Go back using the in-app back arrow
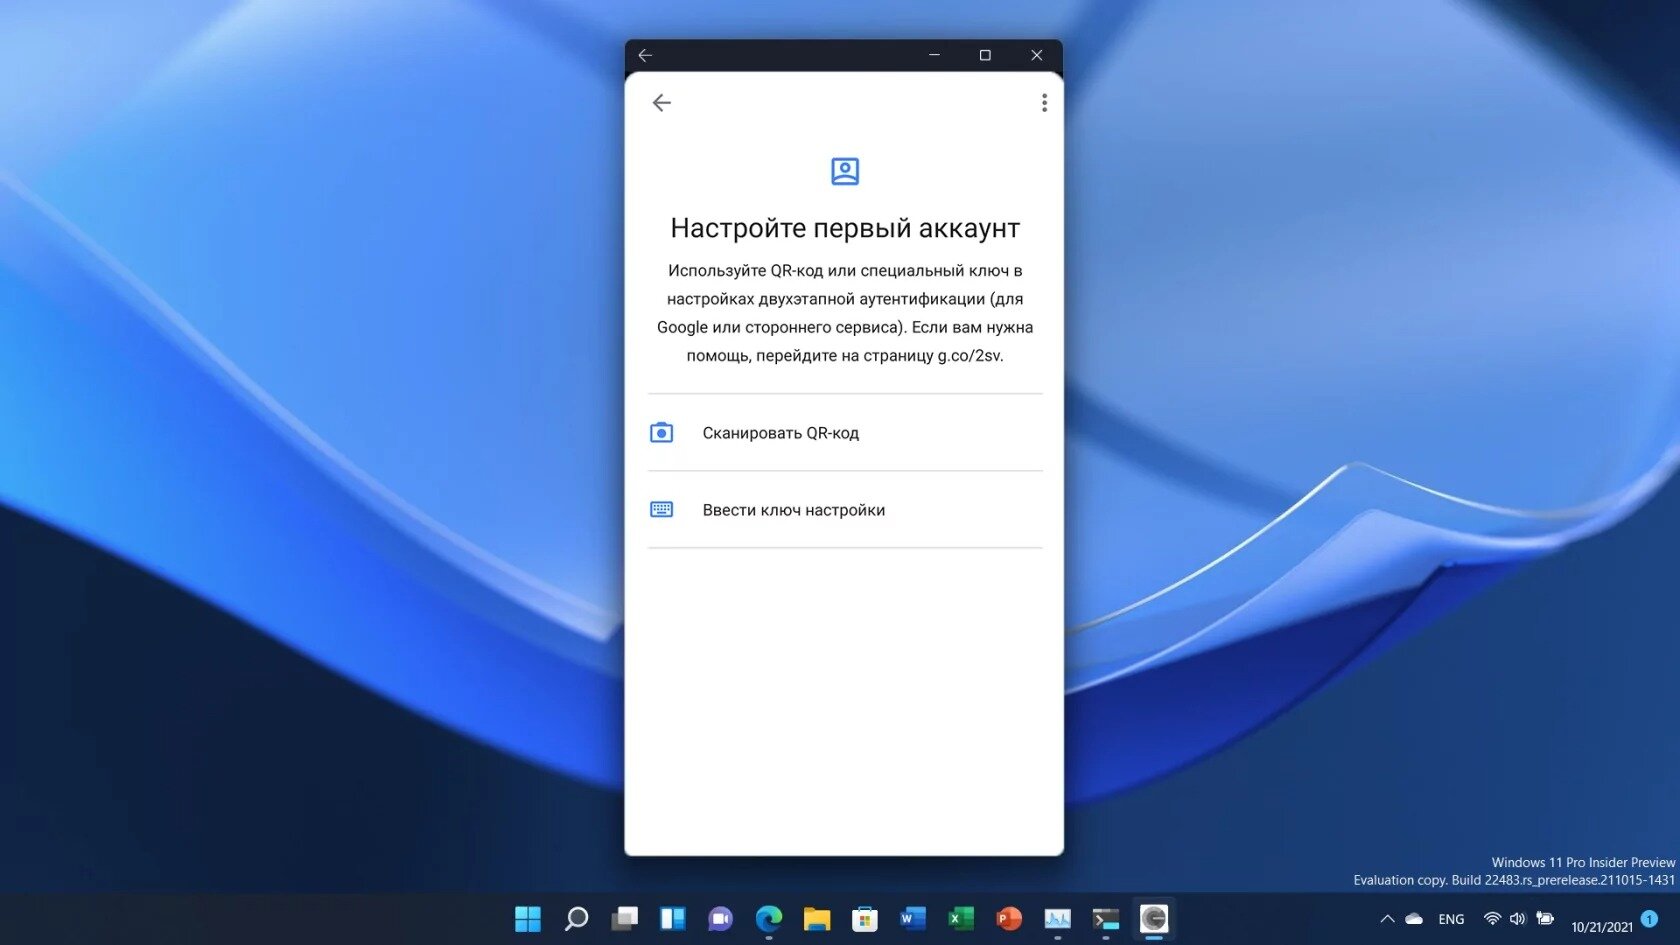1680x945 pixels. pyautogui.click(x=661, y=103)
